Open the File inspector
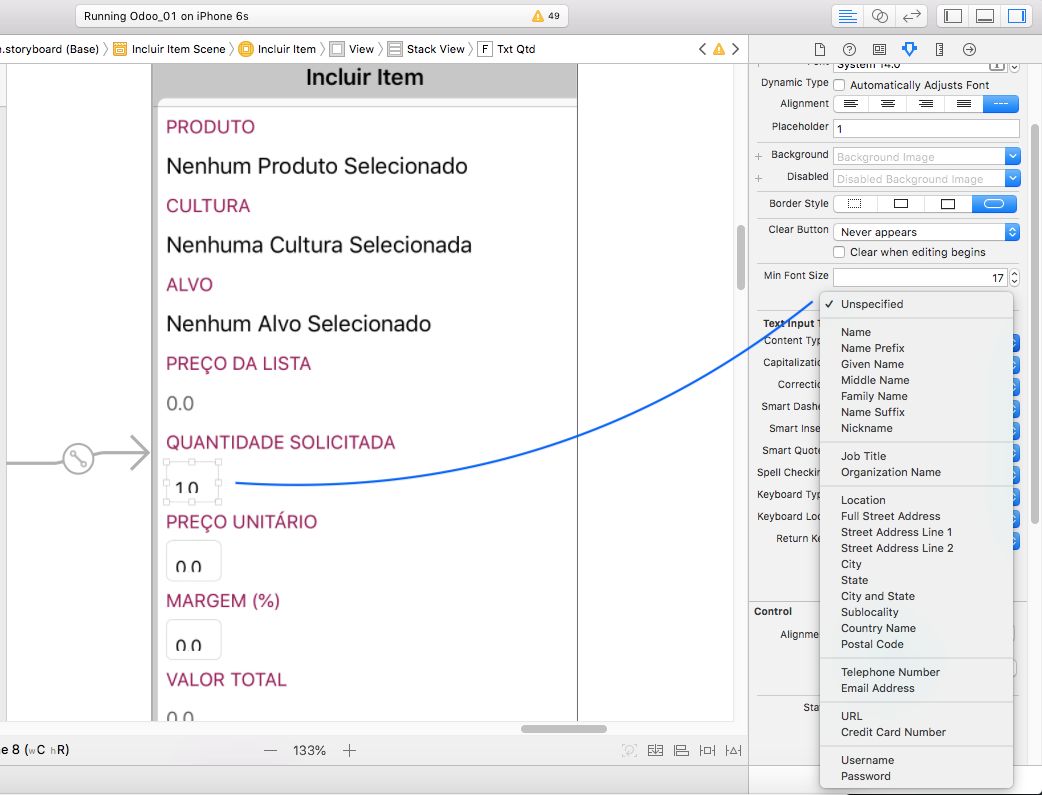 point(819,49)
